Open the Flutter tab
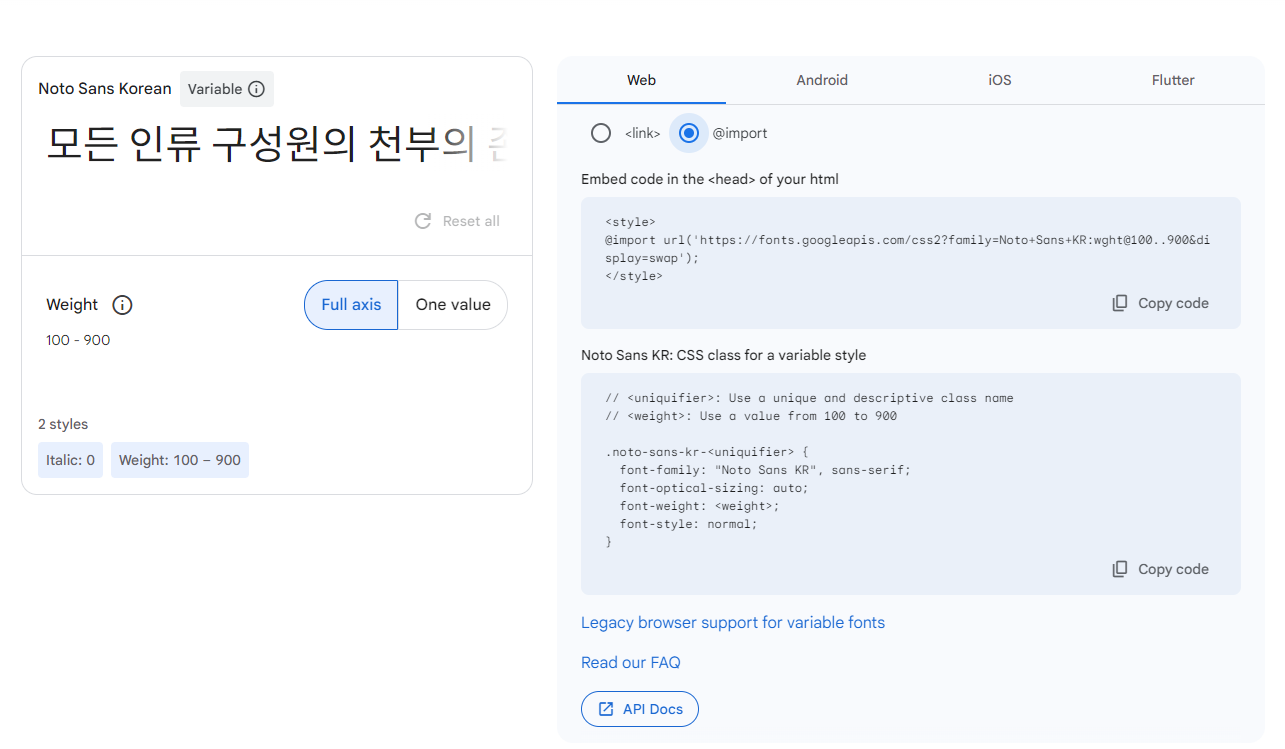 tap(1173, 80)
